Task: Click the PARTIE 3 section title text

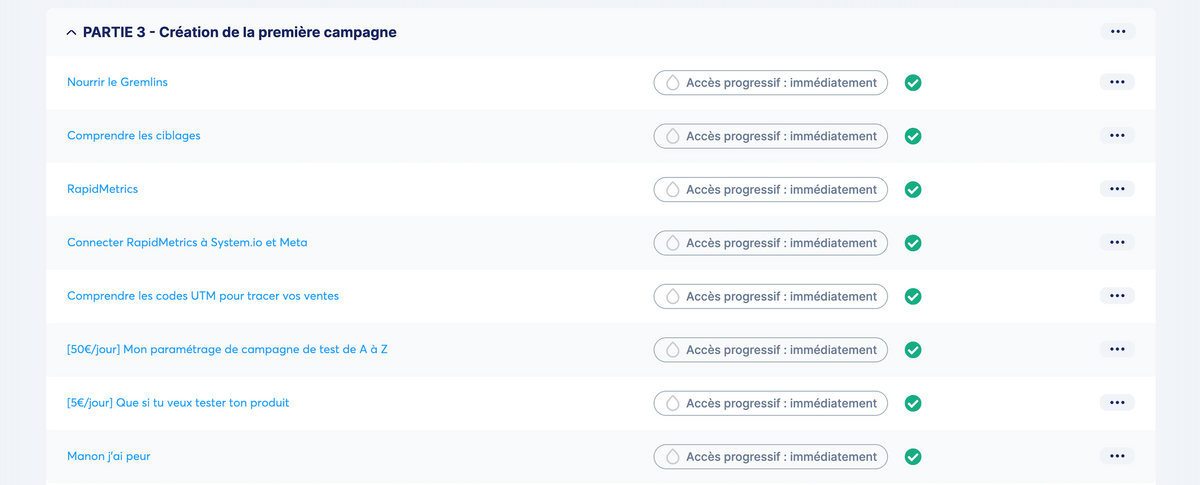Action: click(240, 33)
